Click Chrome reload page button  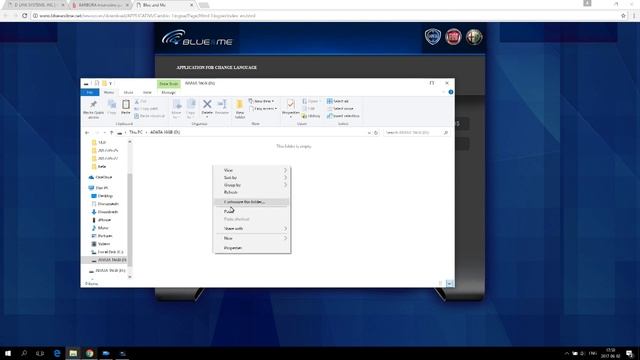click(24, 16)
